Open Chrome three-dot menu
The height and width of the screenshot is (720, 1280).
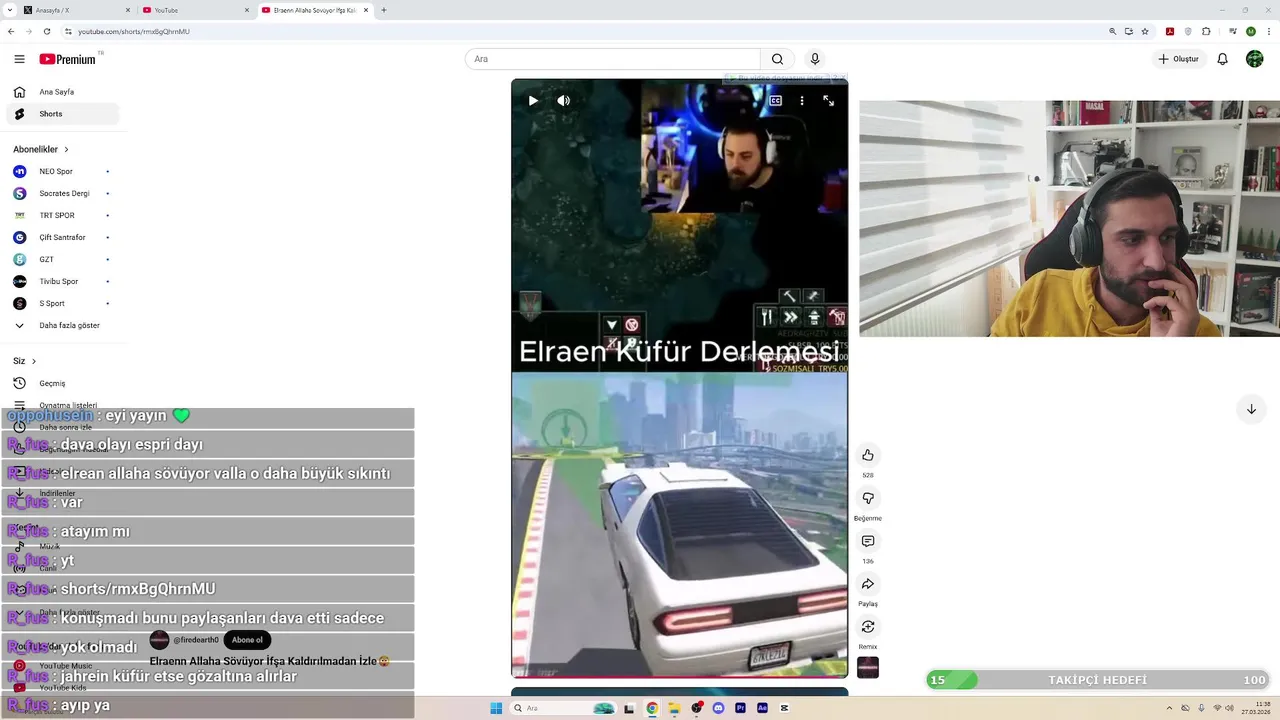coord(1268,31)
